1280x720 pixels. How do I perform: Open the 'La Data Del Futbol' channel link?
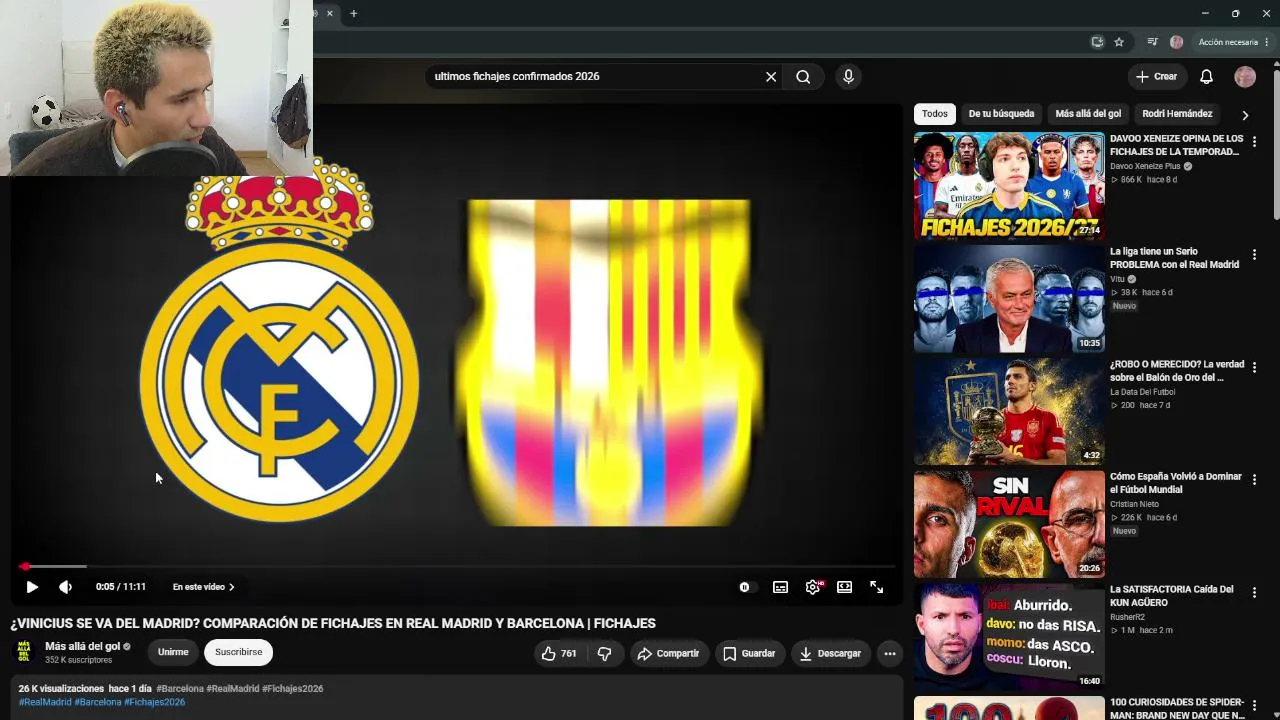pyautogui.click(x=1145, y=392)
